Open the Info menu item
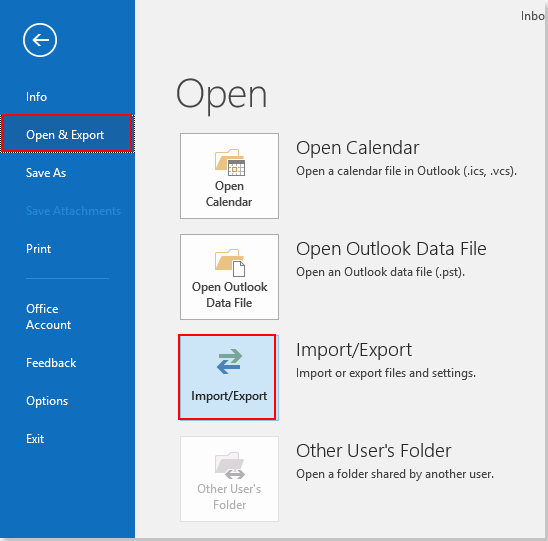548x541 pixels. point(36,97)
